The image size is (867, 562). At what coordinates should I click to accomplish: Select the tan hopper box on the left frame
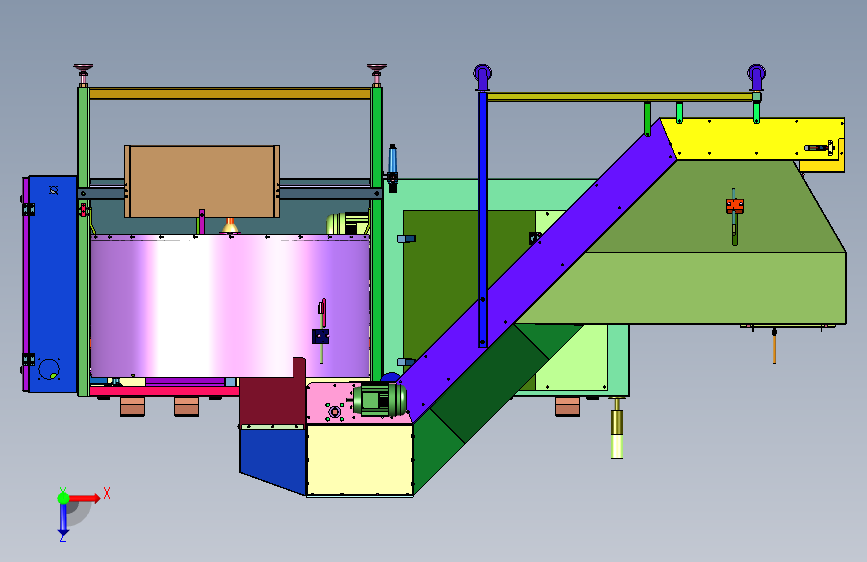[202, 181]
